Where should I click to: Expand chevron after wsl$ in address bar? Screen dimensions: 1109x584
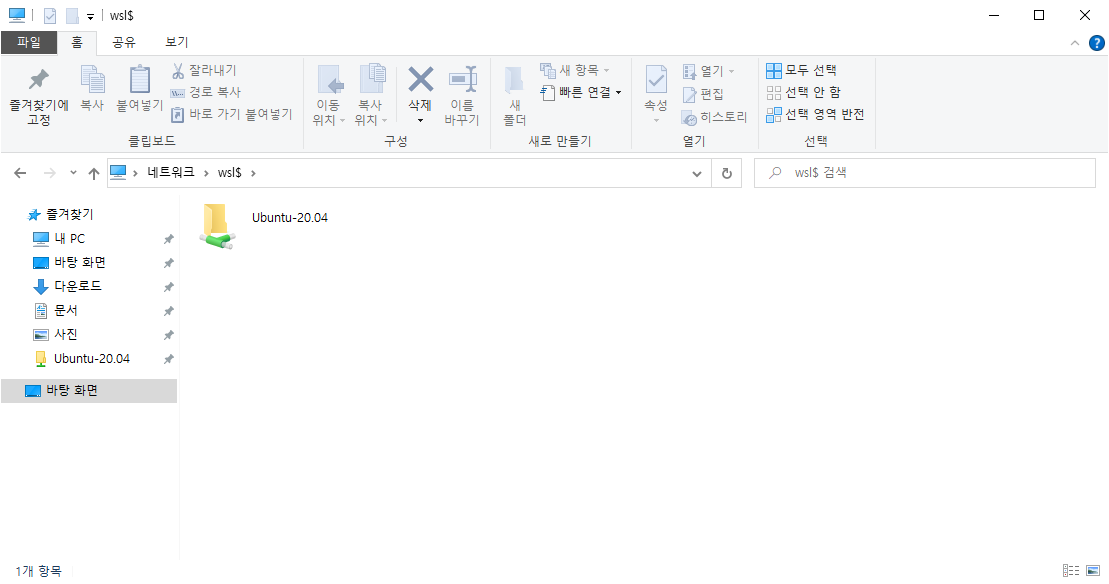point(253,173)
